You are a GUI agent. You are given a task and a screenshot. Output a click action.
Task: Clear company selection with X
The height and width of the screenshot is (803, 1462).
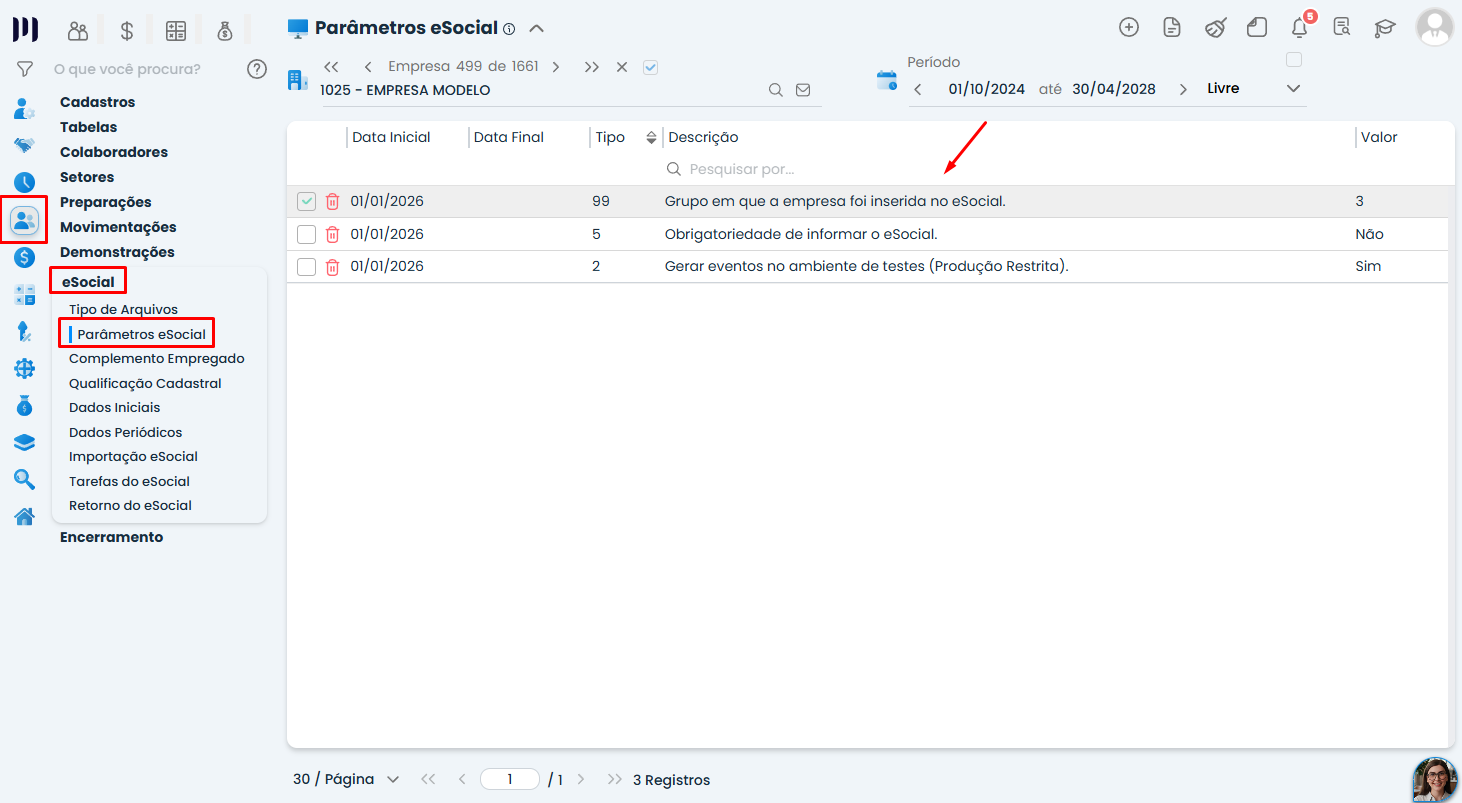click(x=622, y=67)
